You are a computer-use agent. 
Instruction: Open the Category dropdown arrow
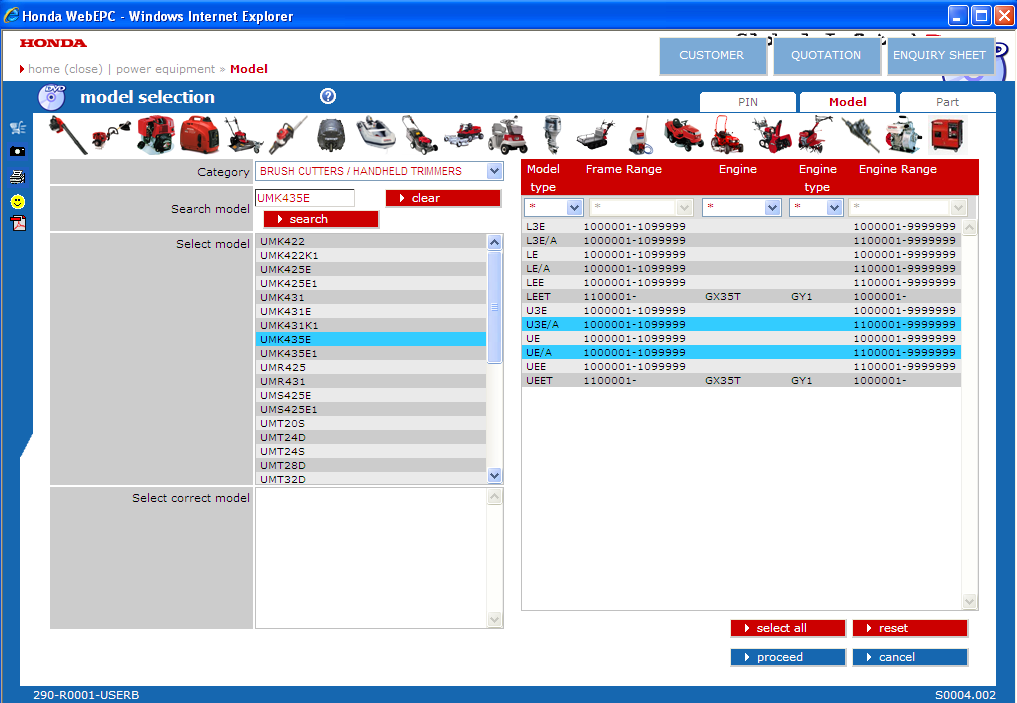[494, 171]
